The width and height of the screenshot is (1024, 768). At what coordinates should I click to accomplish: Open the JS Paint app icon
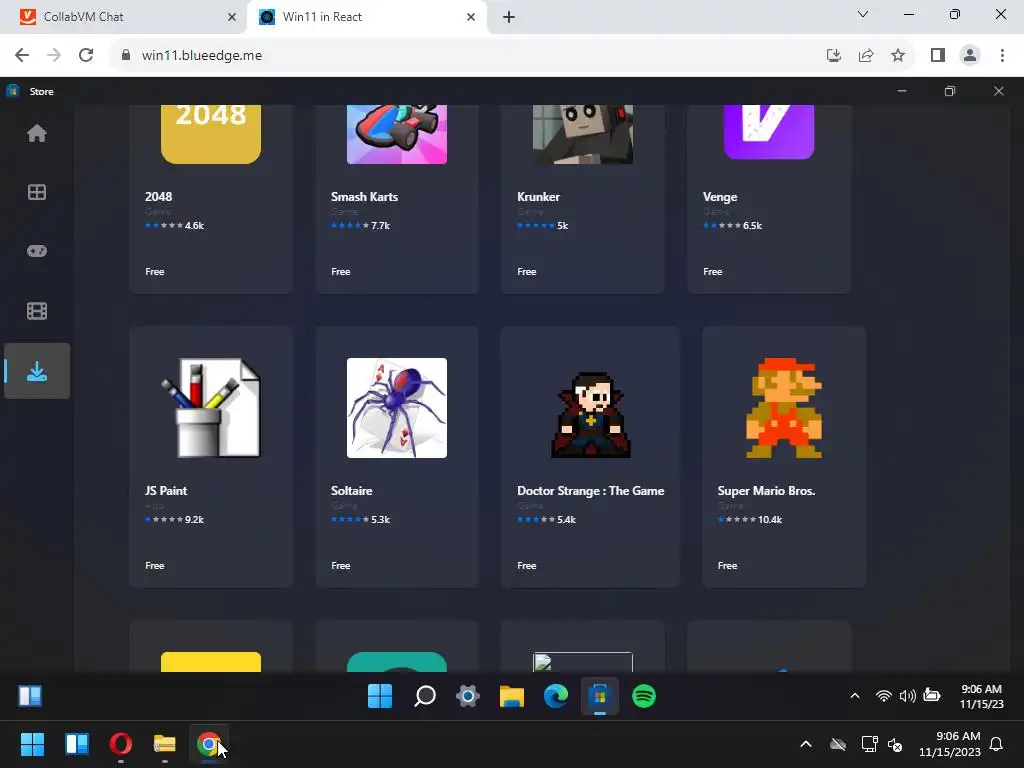211,408
